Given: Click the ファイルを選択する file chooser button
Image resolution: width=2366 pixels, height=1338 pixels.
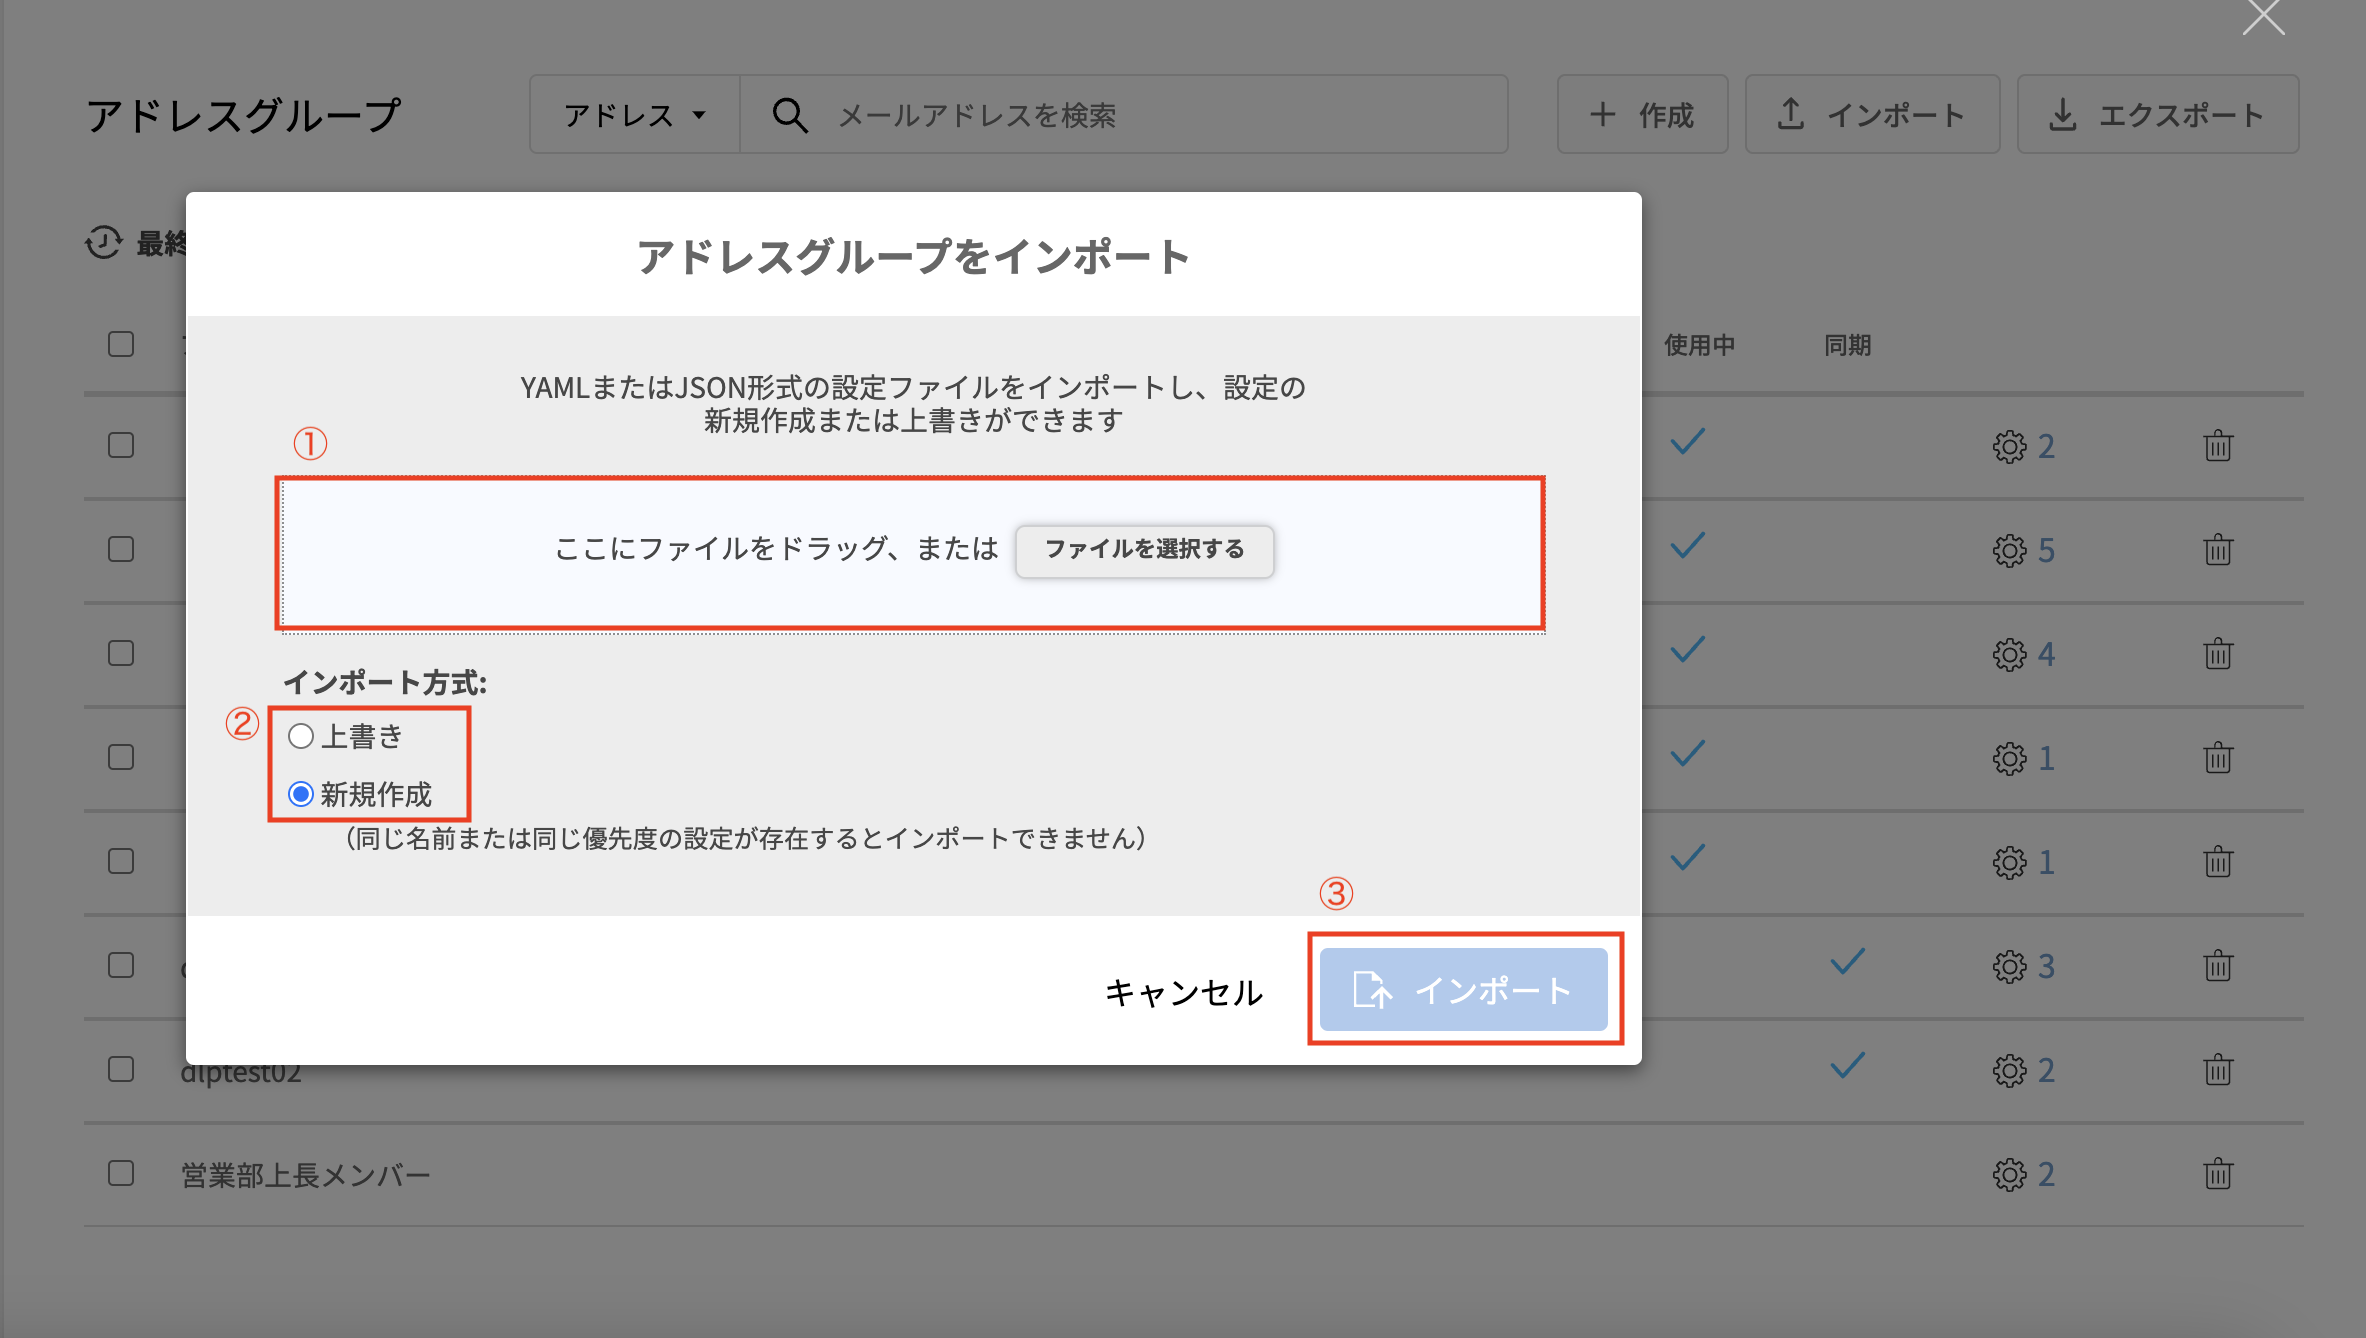Looking at the screenshot, I should click(x=1144, y=550).
